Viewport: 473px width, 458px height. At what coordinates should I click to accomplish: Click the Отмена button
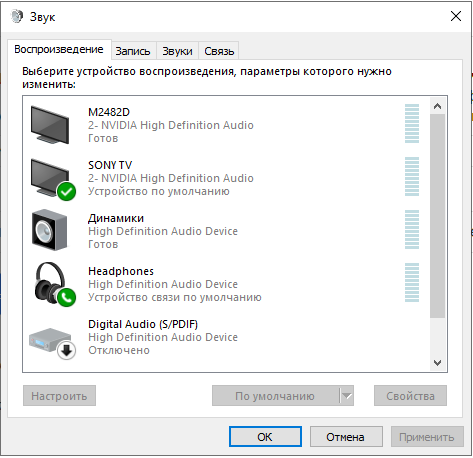click(346, 437)
